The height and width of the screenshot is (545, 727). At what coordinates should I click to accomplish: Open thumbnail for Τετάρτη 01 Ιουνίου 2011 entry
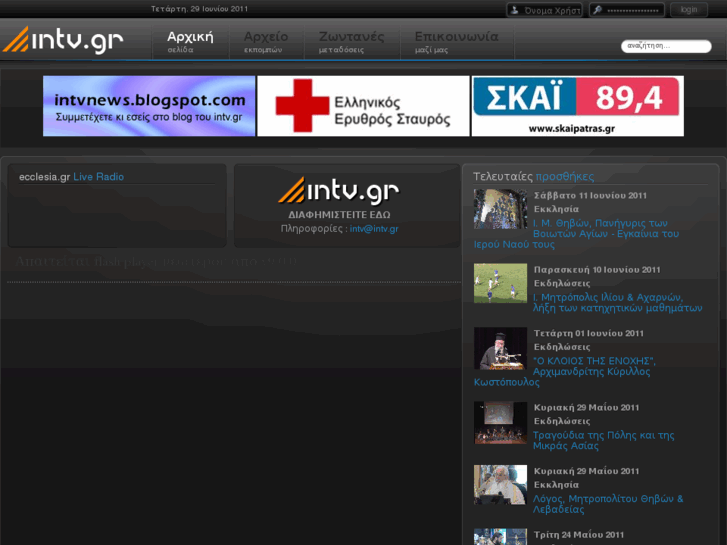click(500, 348)
